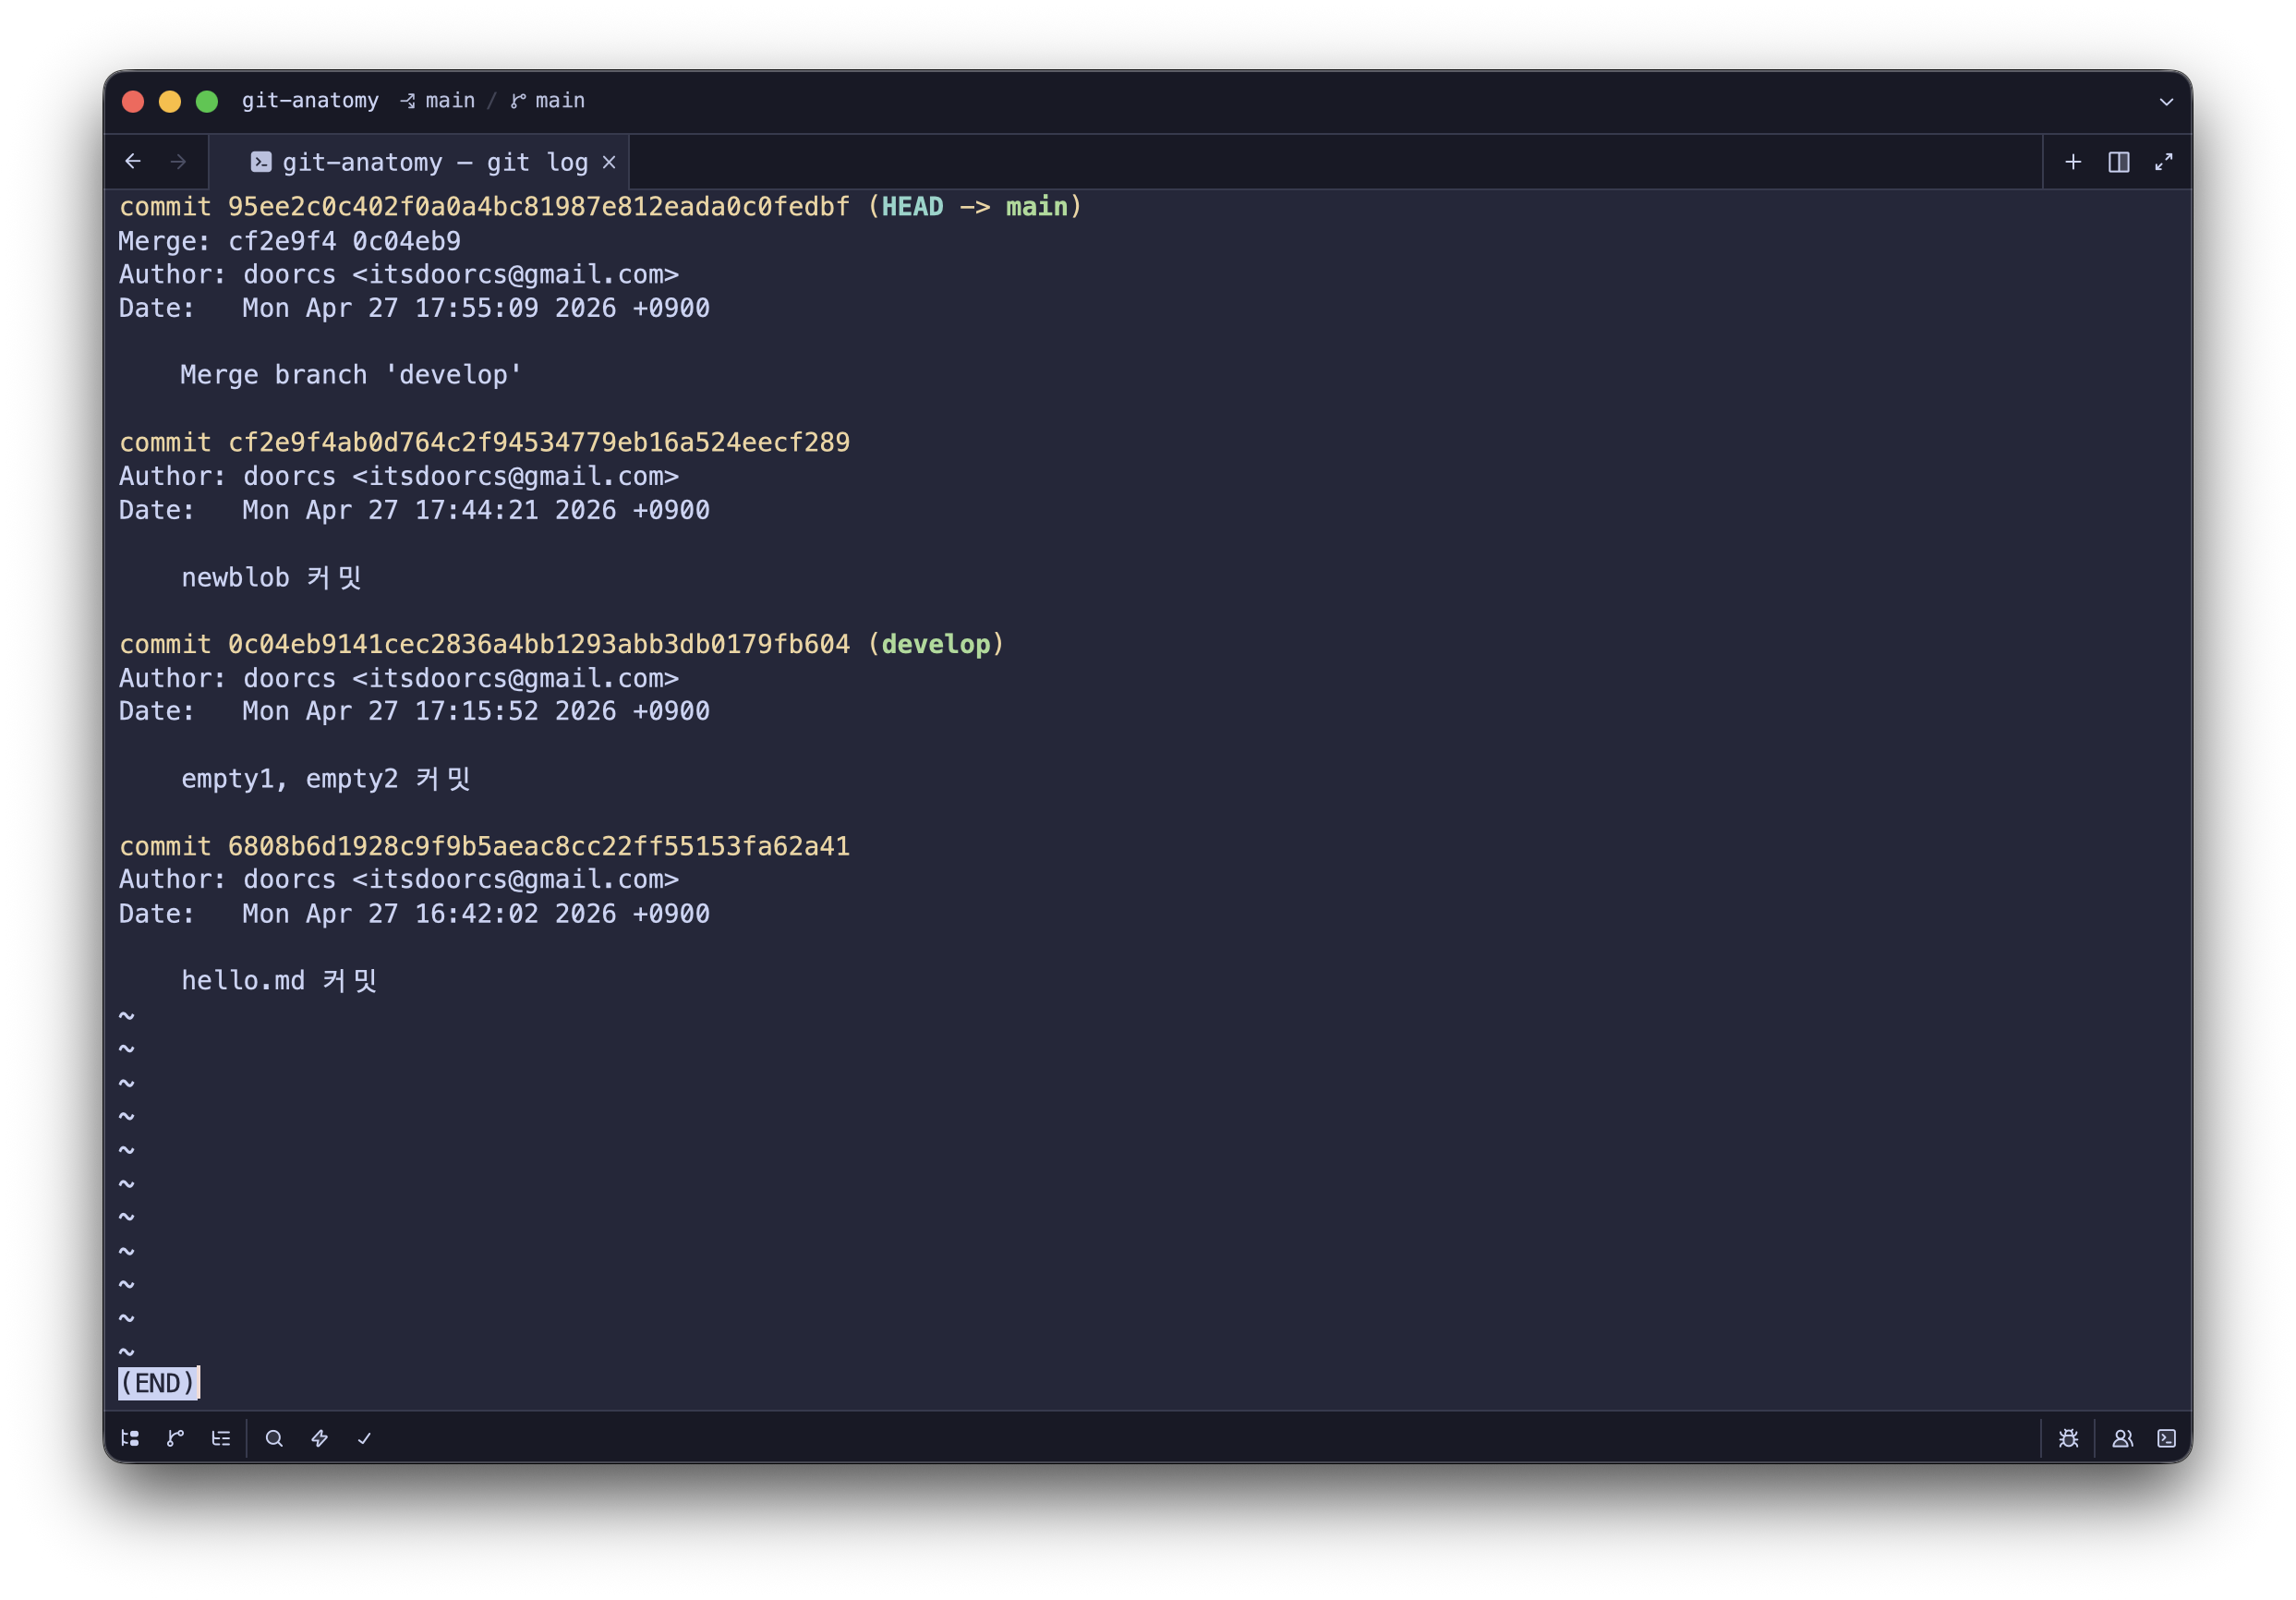The height and width of the screenshot is (1600, 2296).
Task: Open the project panel icon
Action: 130,1438
